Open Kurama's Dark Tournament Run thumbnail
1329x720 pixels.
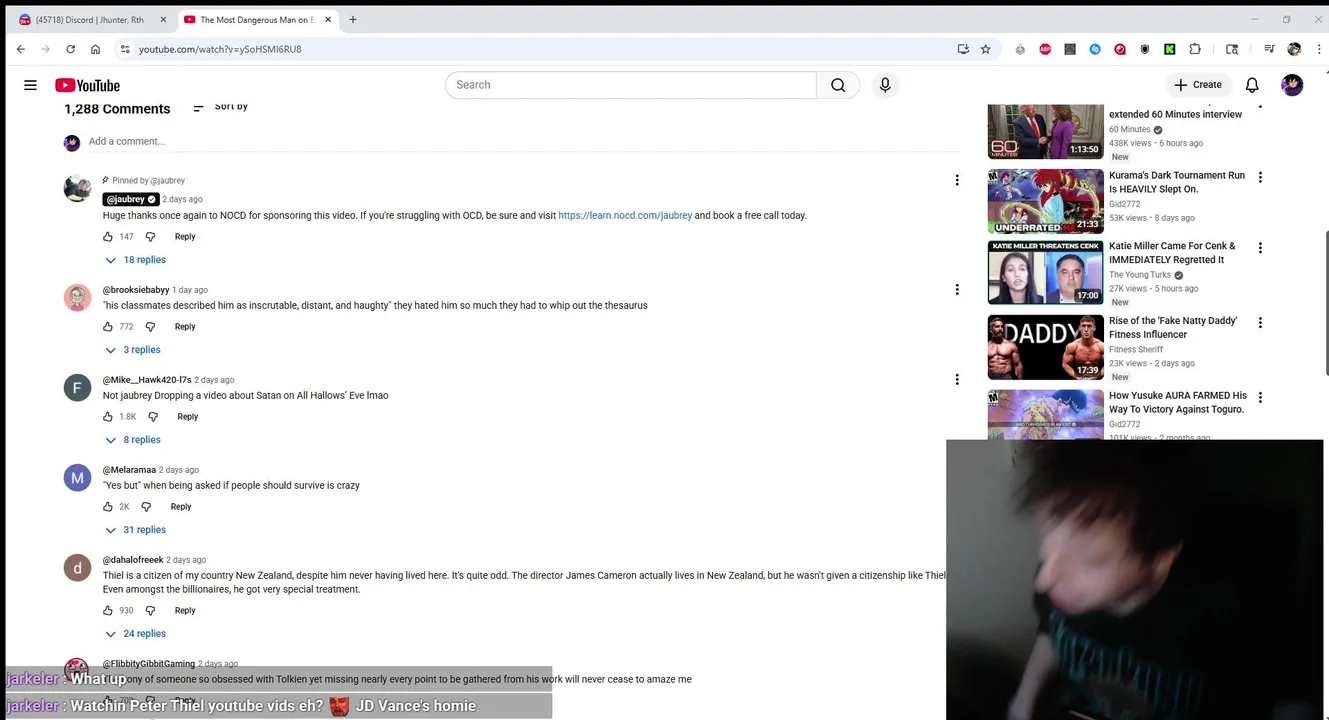pos(1046,202)
